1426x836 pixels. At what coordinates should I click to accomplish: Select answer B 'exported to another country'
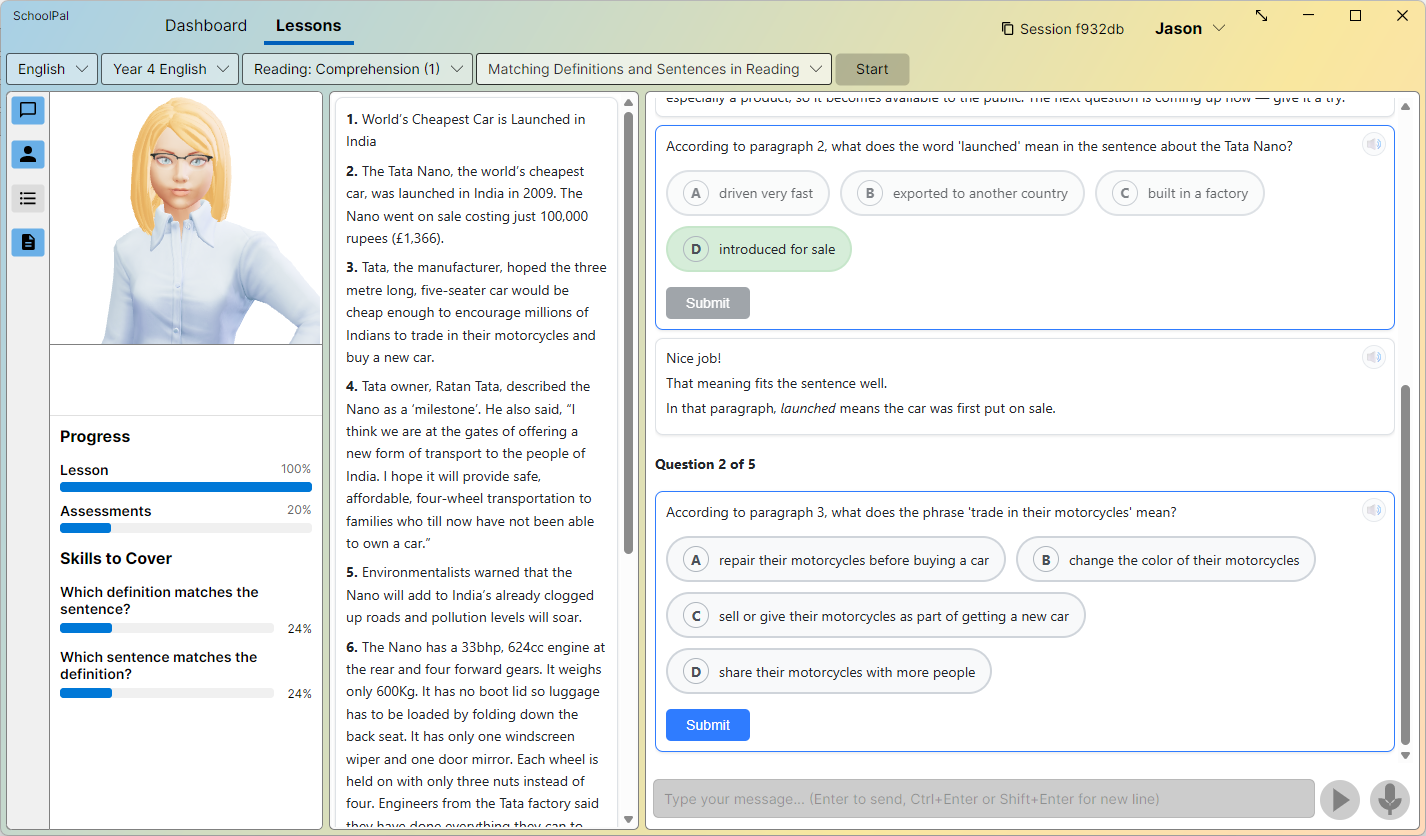coord(962,193)
